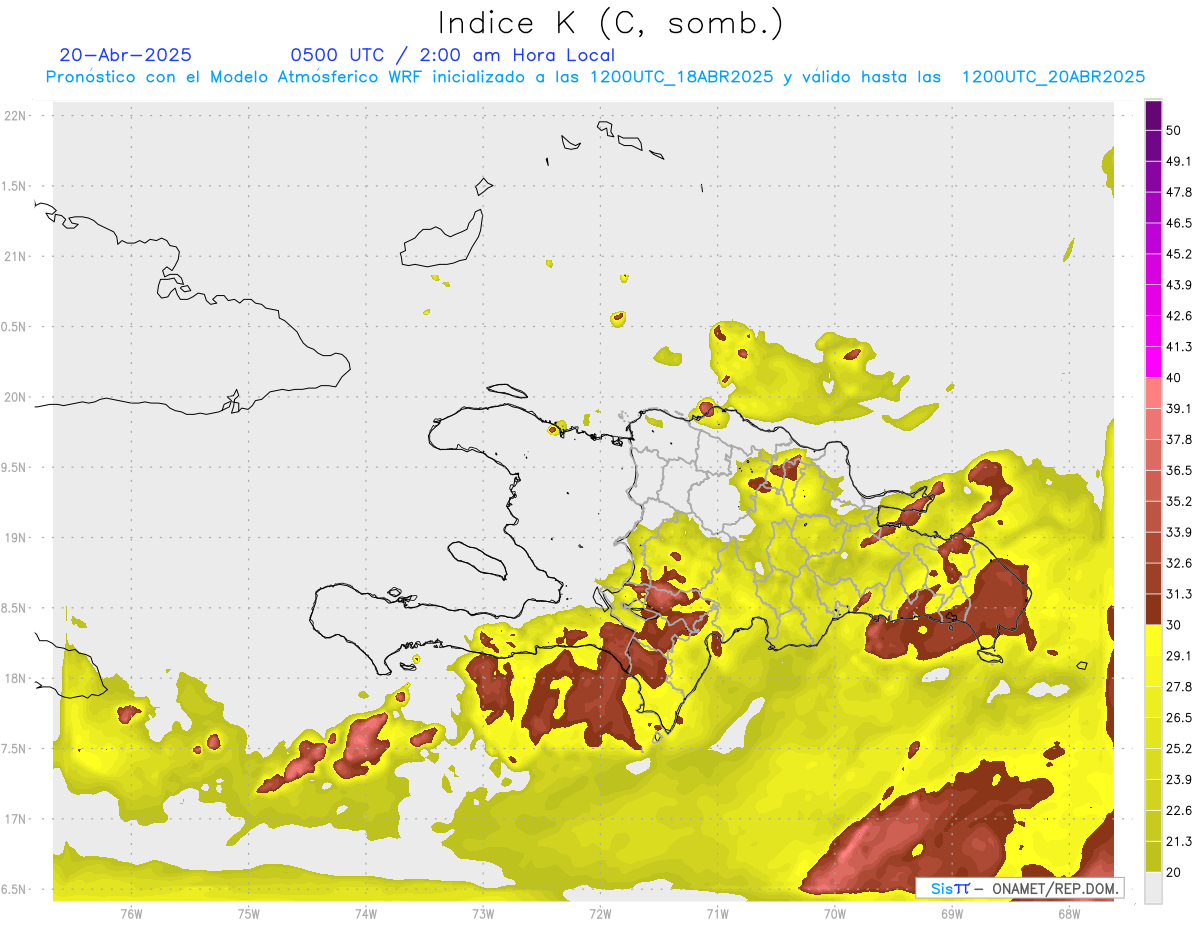Click the colorbar value '47.8'
Viewport: 1200px width, 927px height.
tap(1179, 192)
